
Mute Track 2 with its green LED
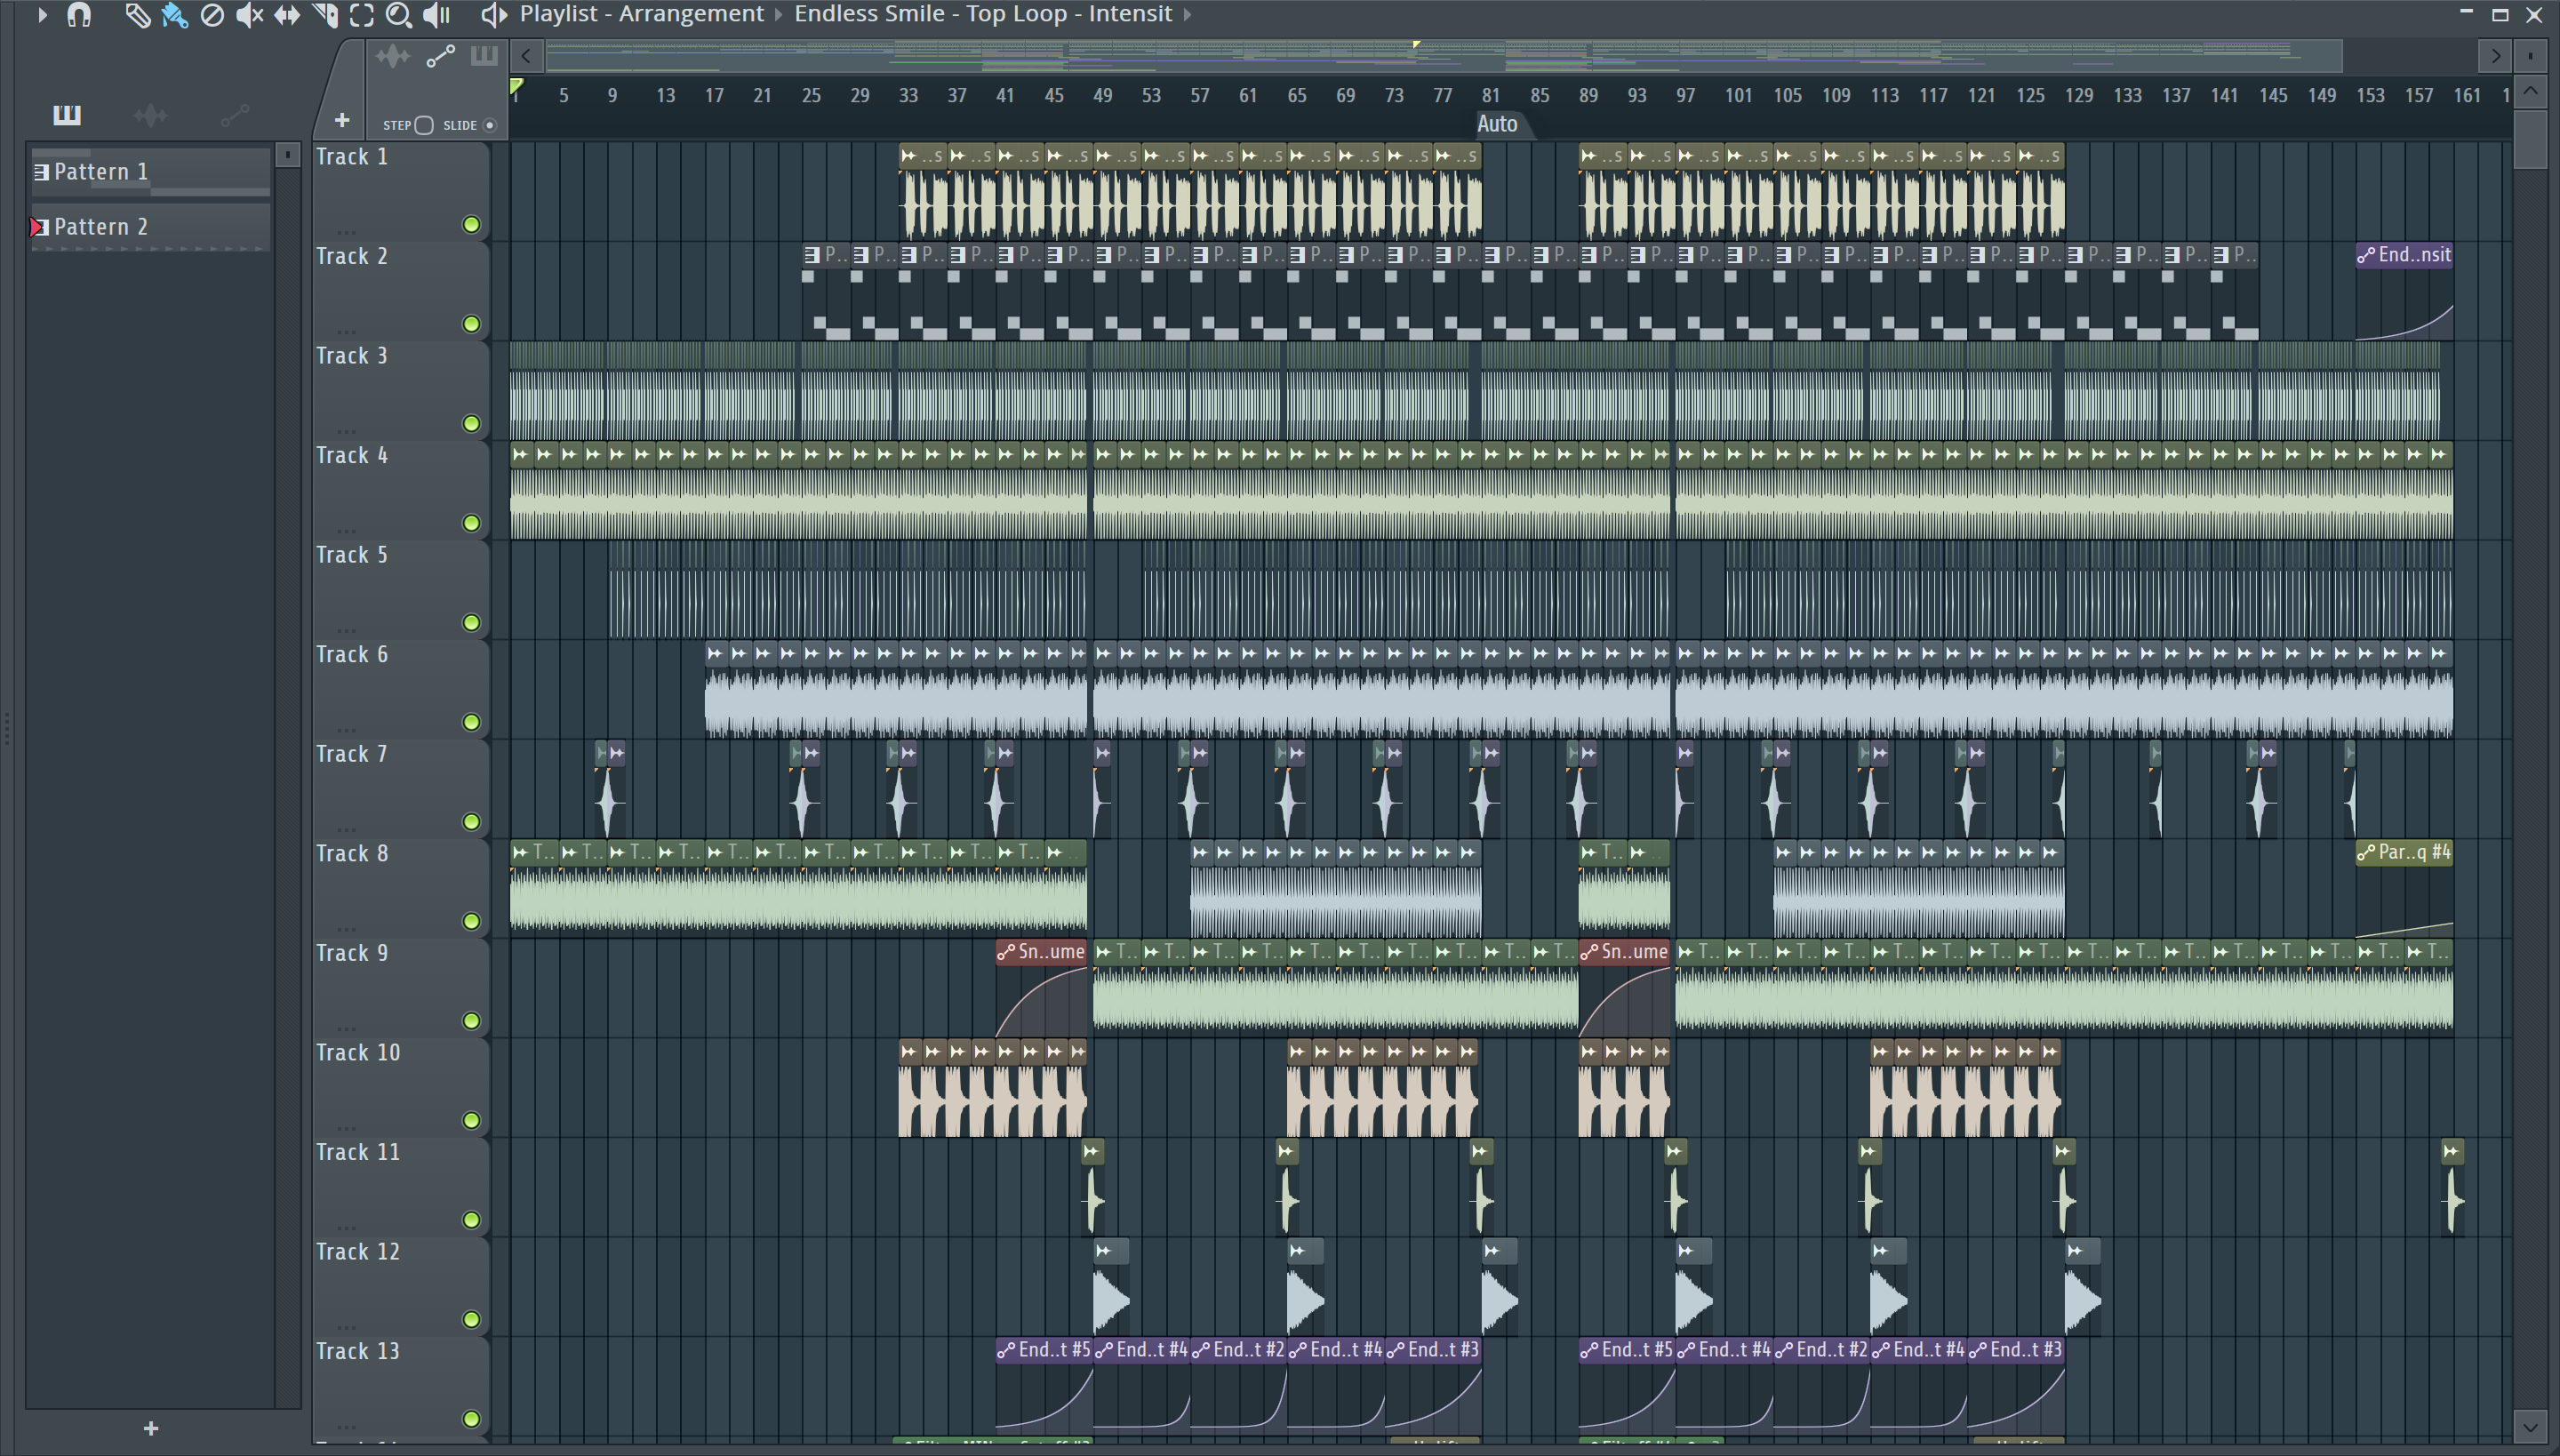(471, 324)
